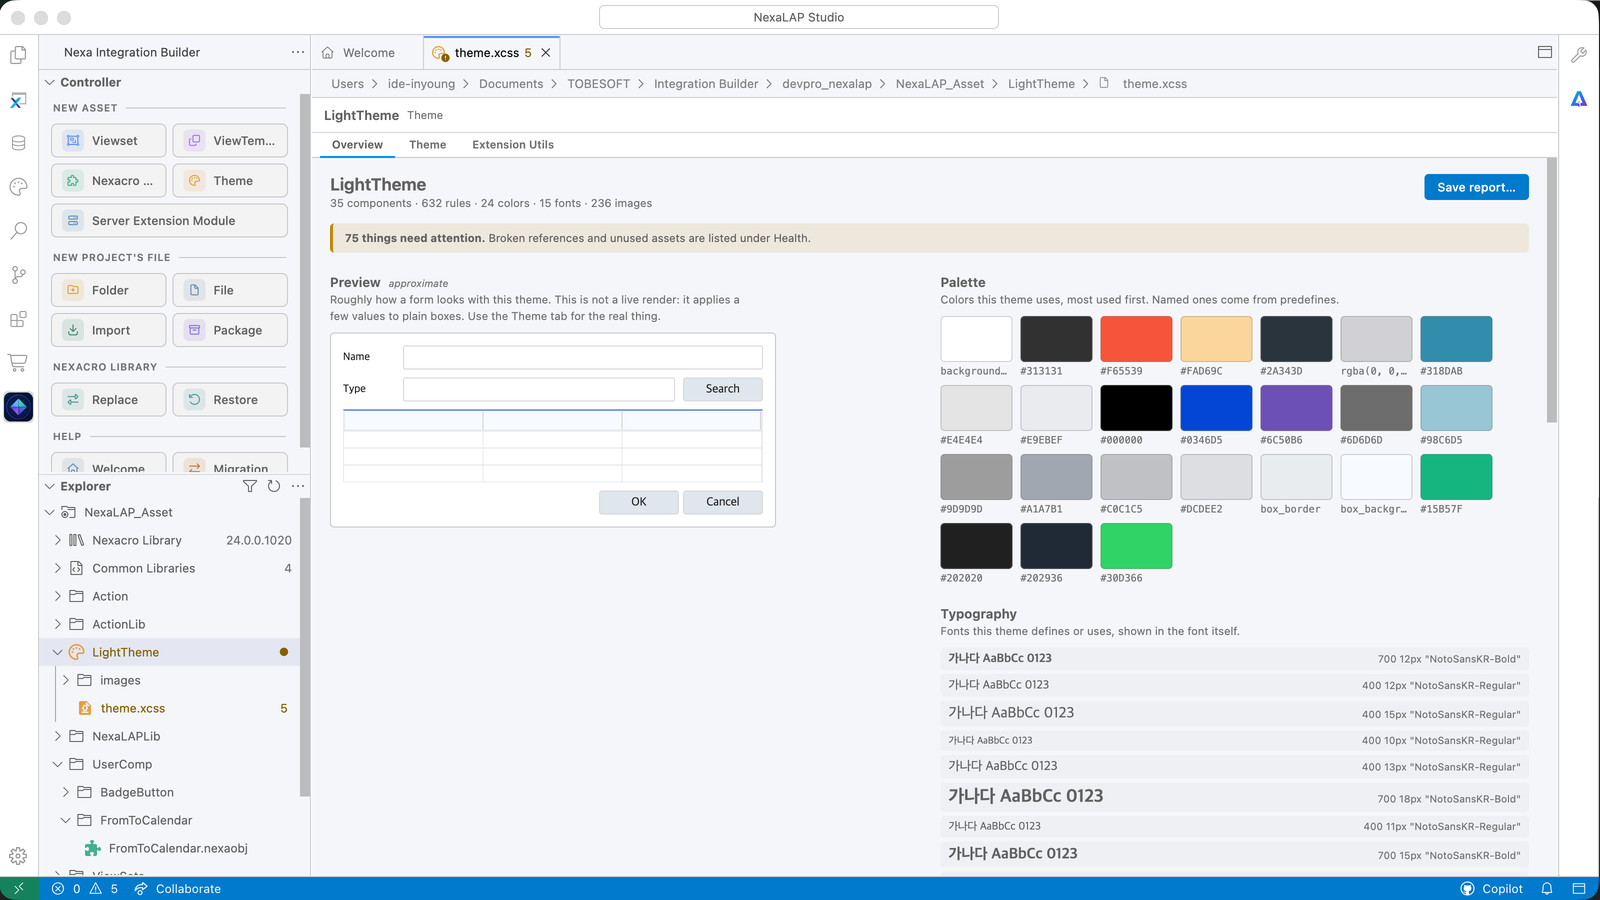This screenshot has width=1600, height=900.
Task: Select the Overview tab
Action: pos(357,145)
